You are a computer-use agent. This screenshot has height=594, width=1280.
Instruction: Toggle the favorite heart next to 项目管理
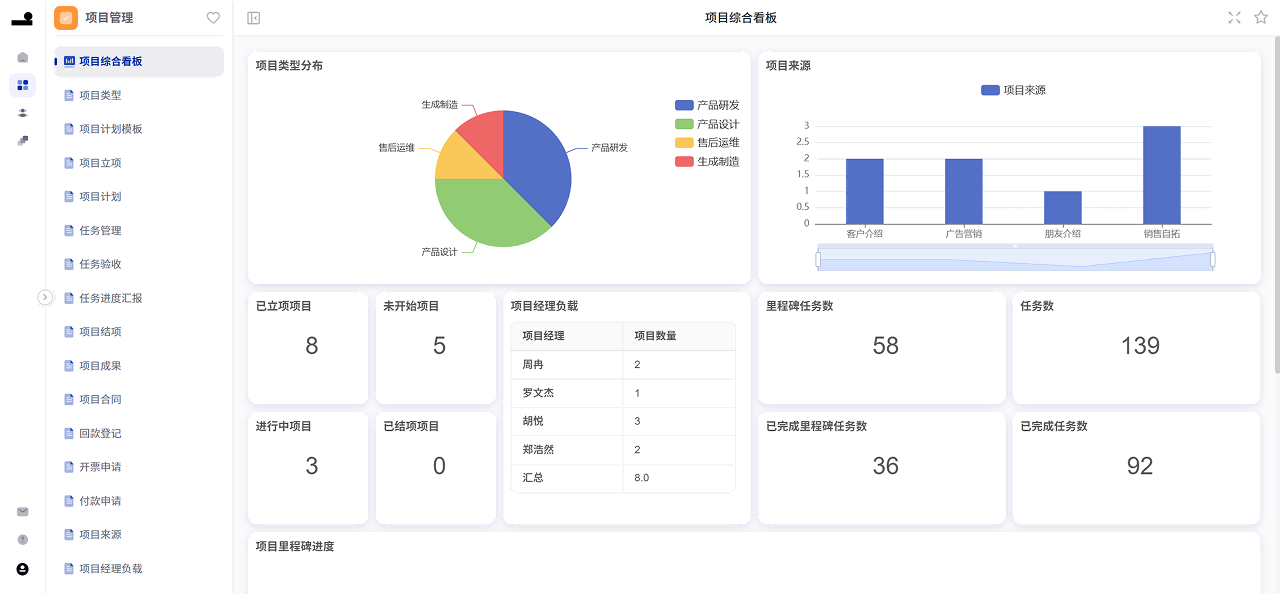pyautogui.click(x=211, y=17)
